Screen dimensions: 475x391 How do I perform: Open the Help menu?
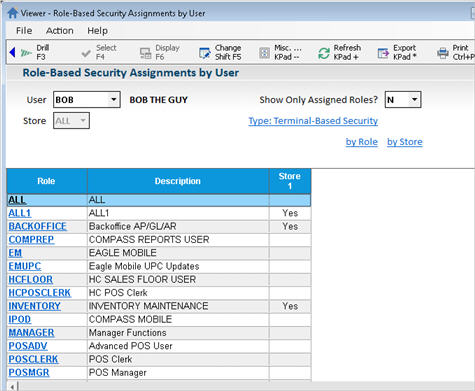97,31
